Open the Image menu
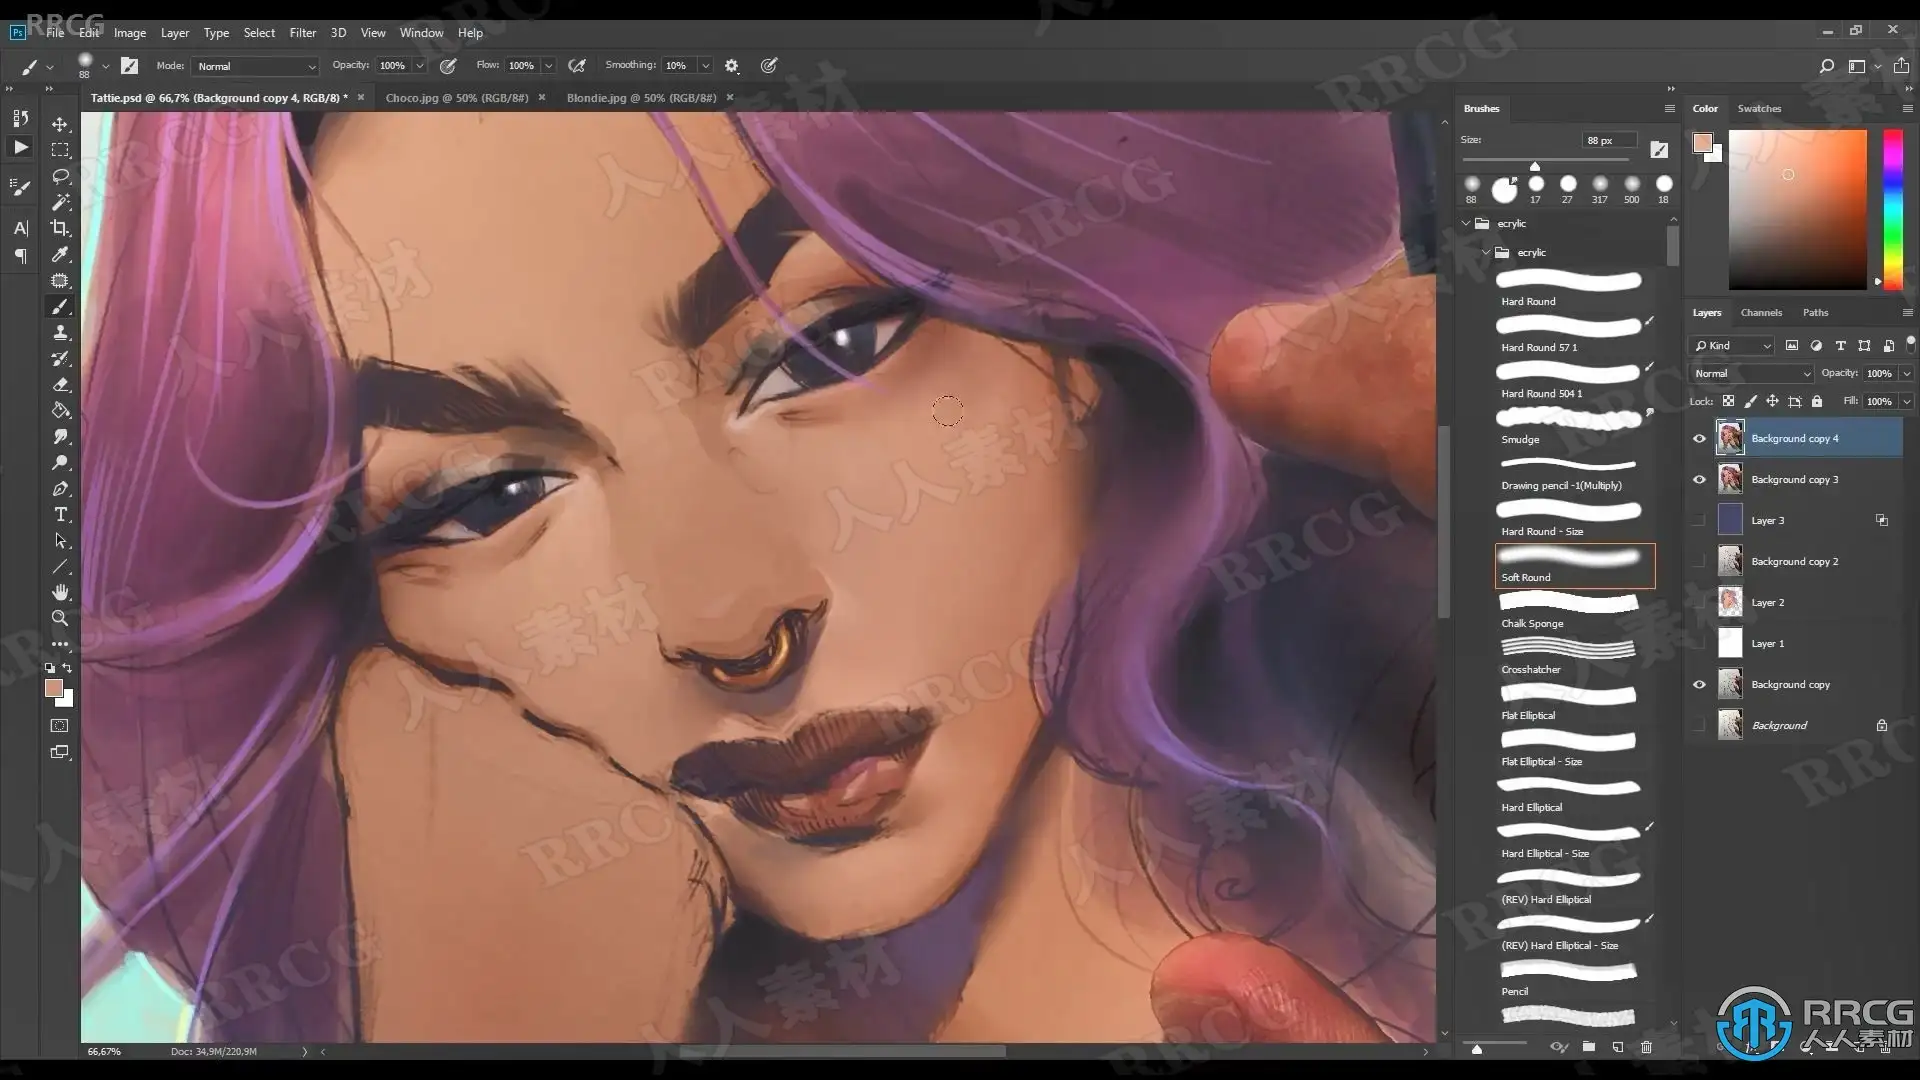The image size is (1920, 1080). 130,33
